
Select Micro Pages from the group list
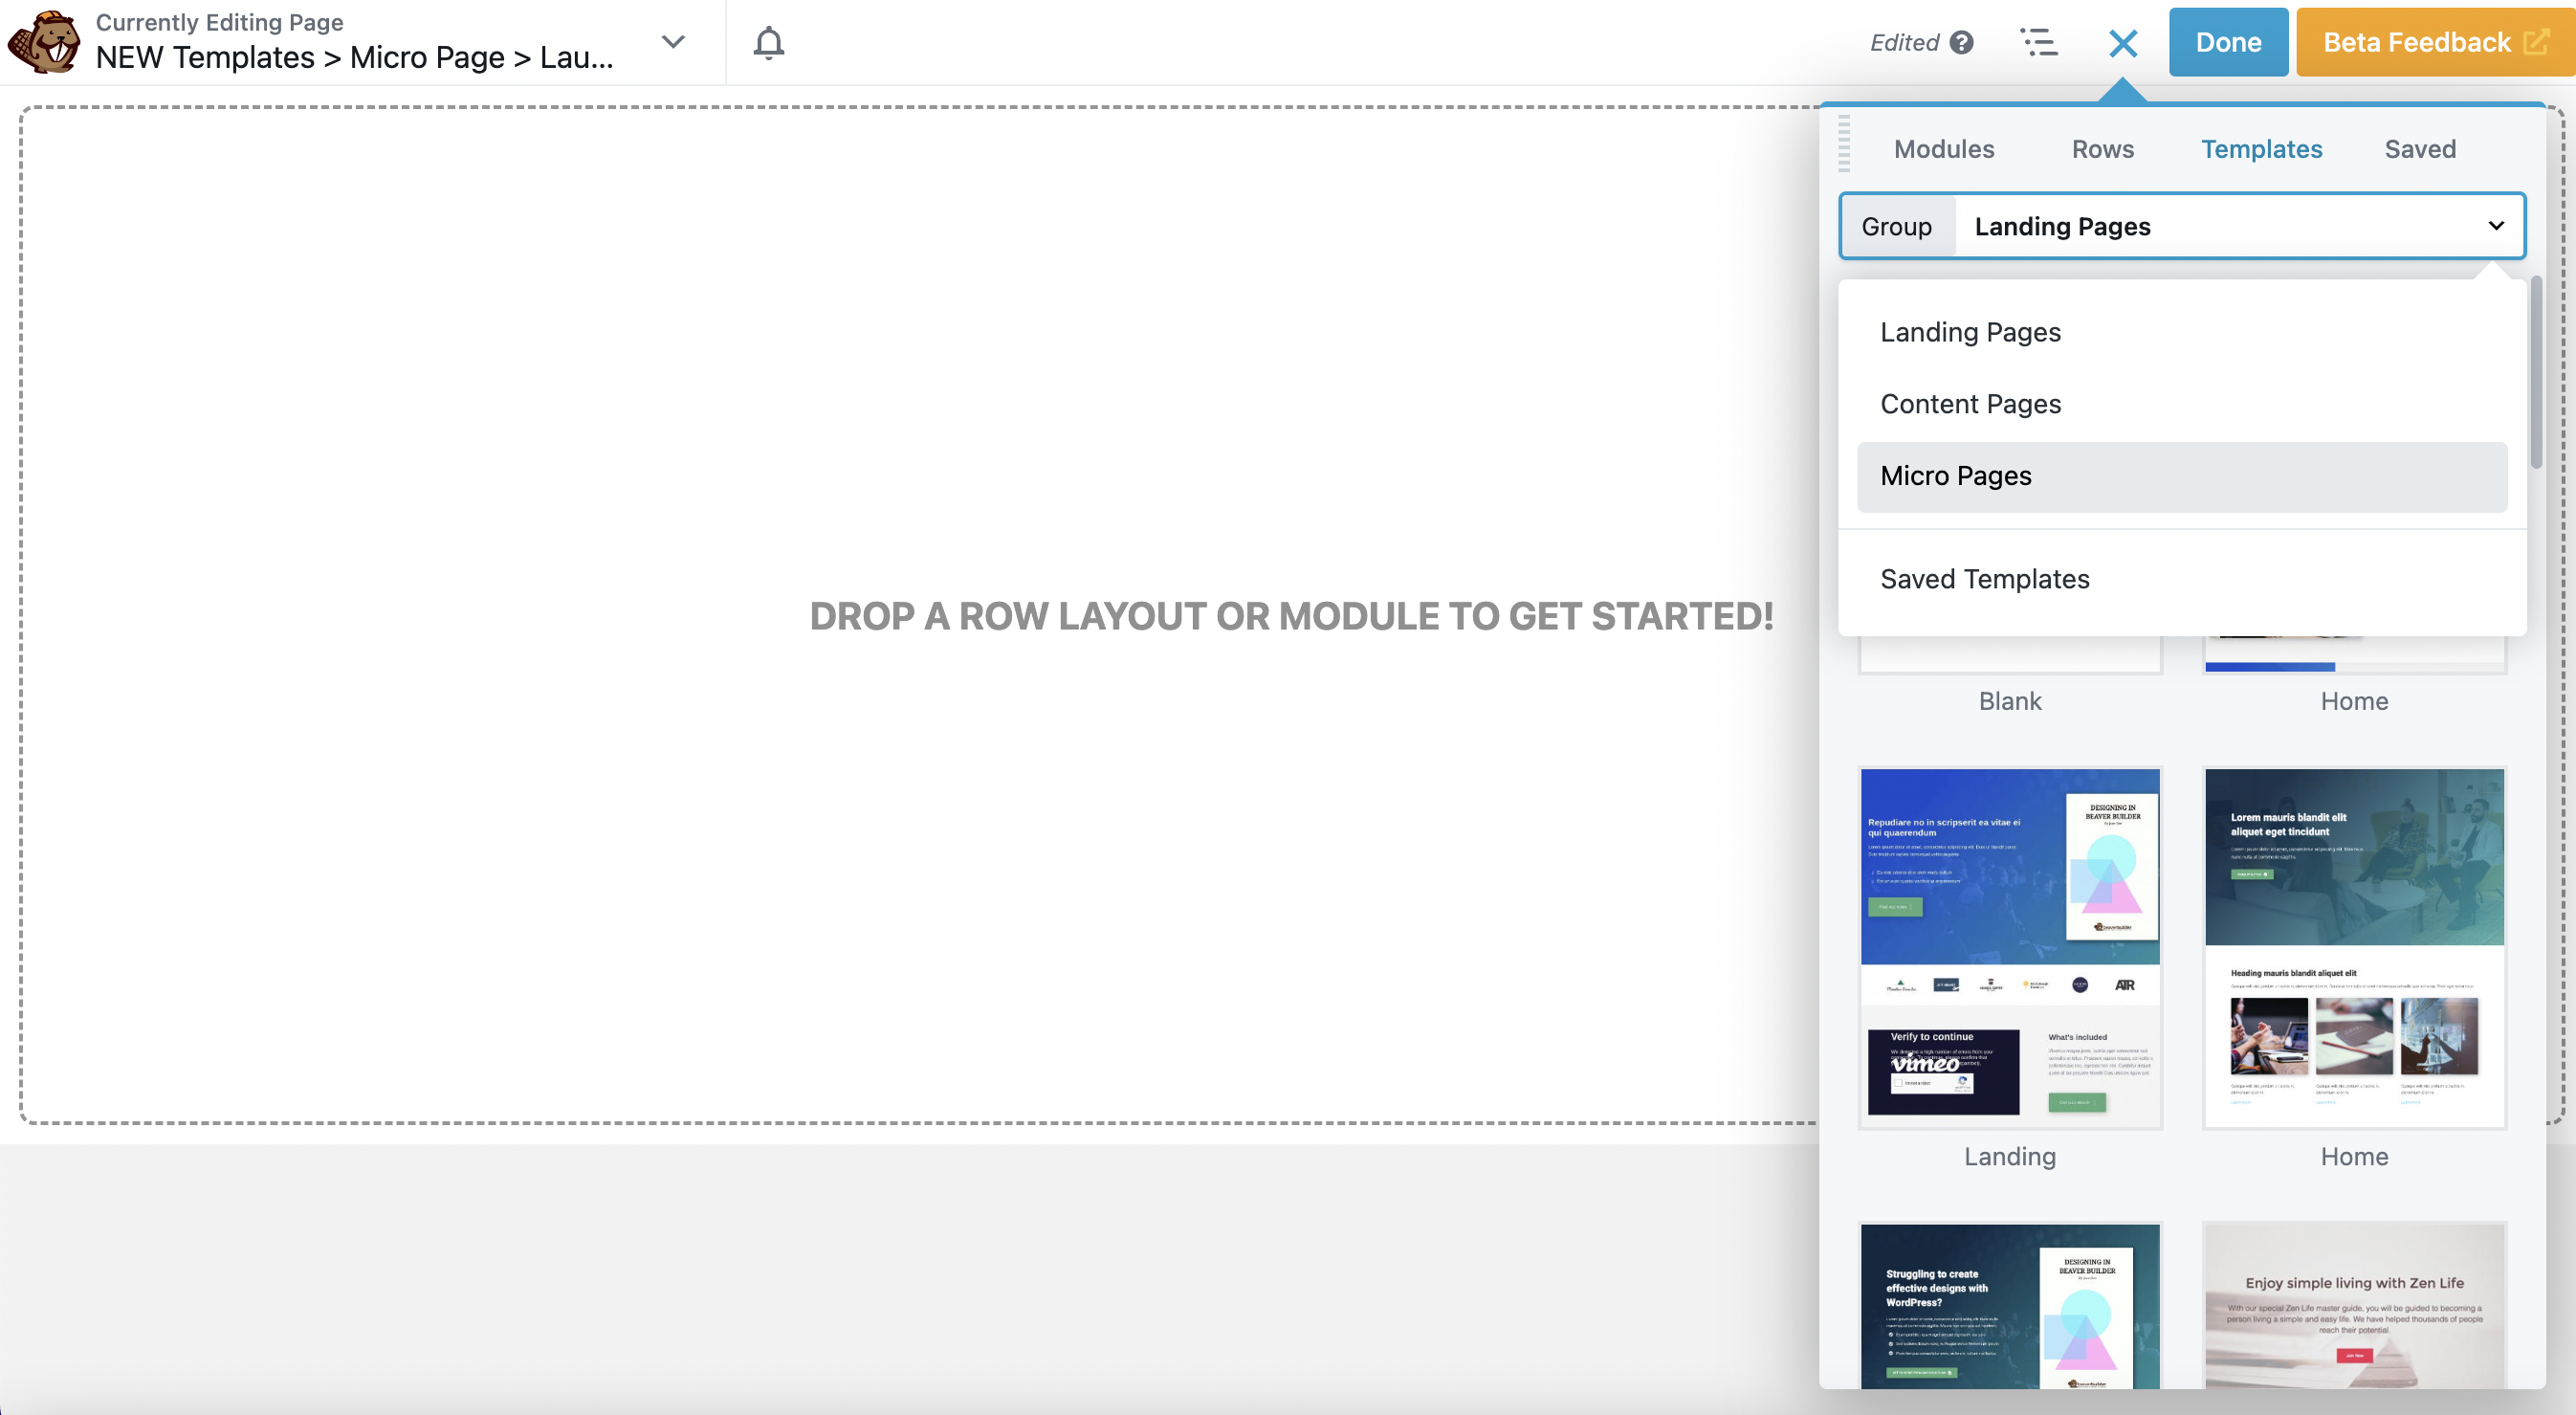click(1955, 476)
